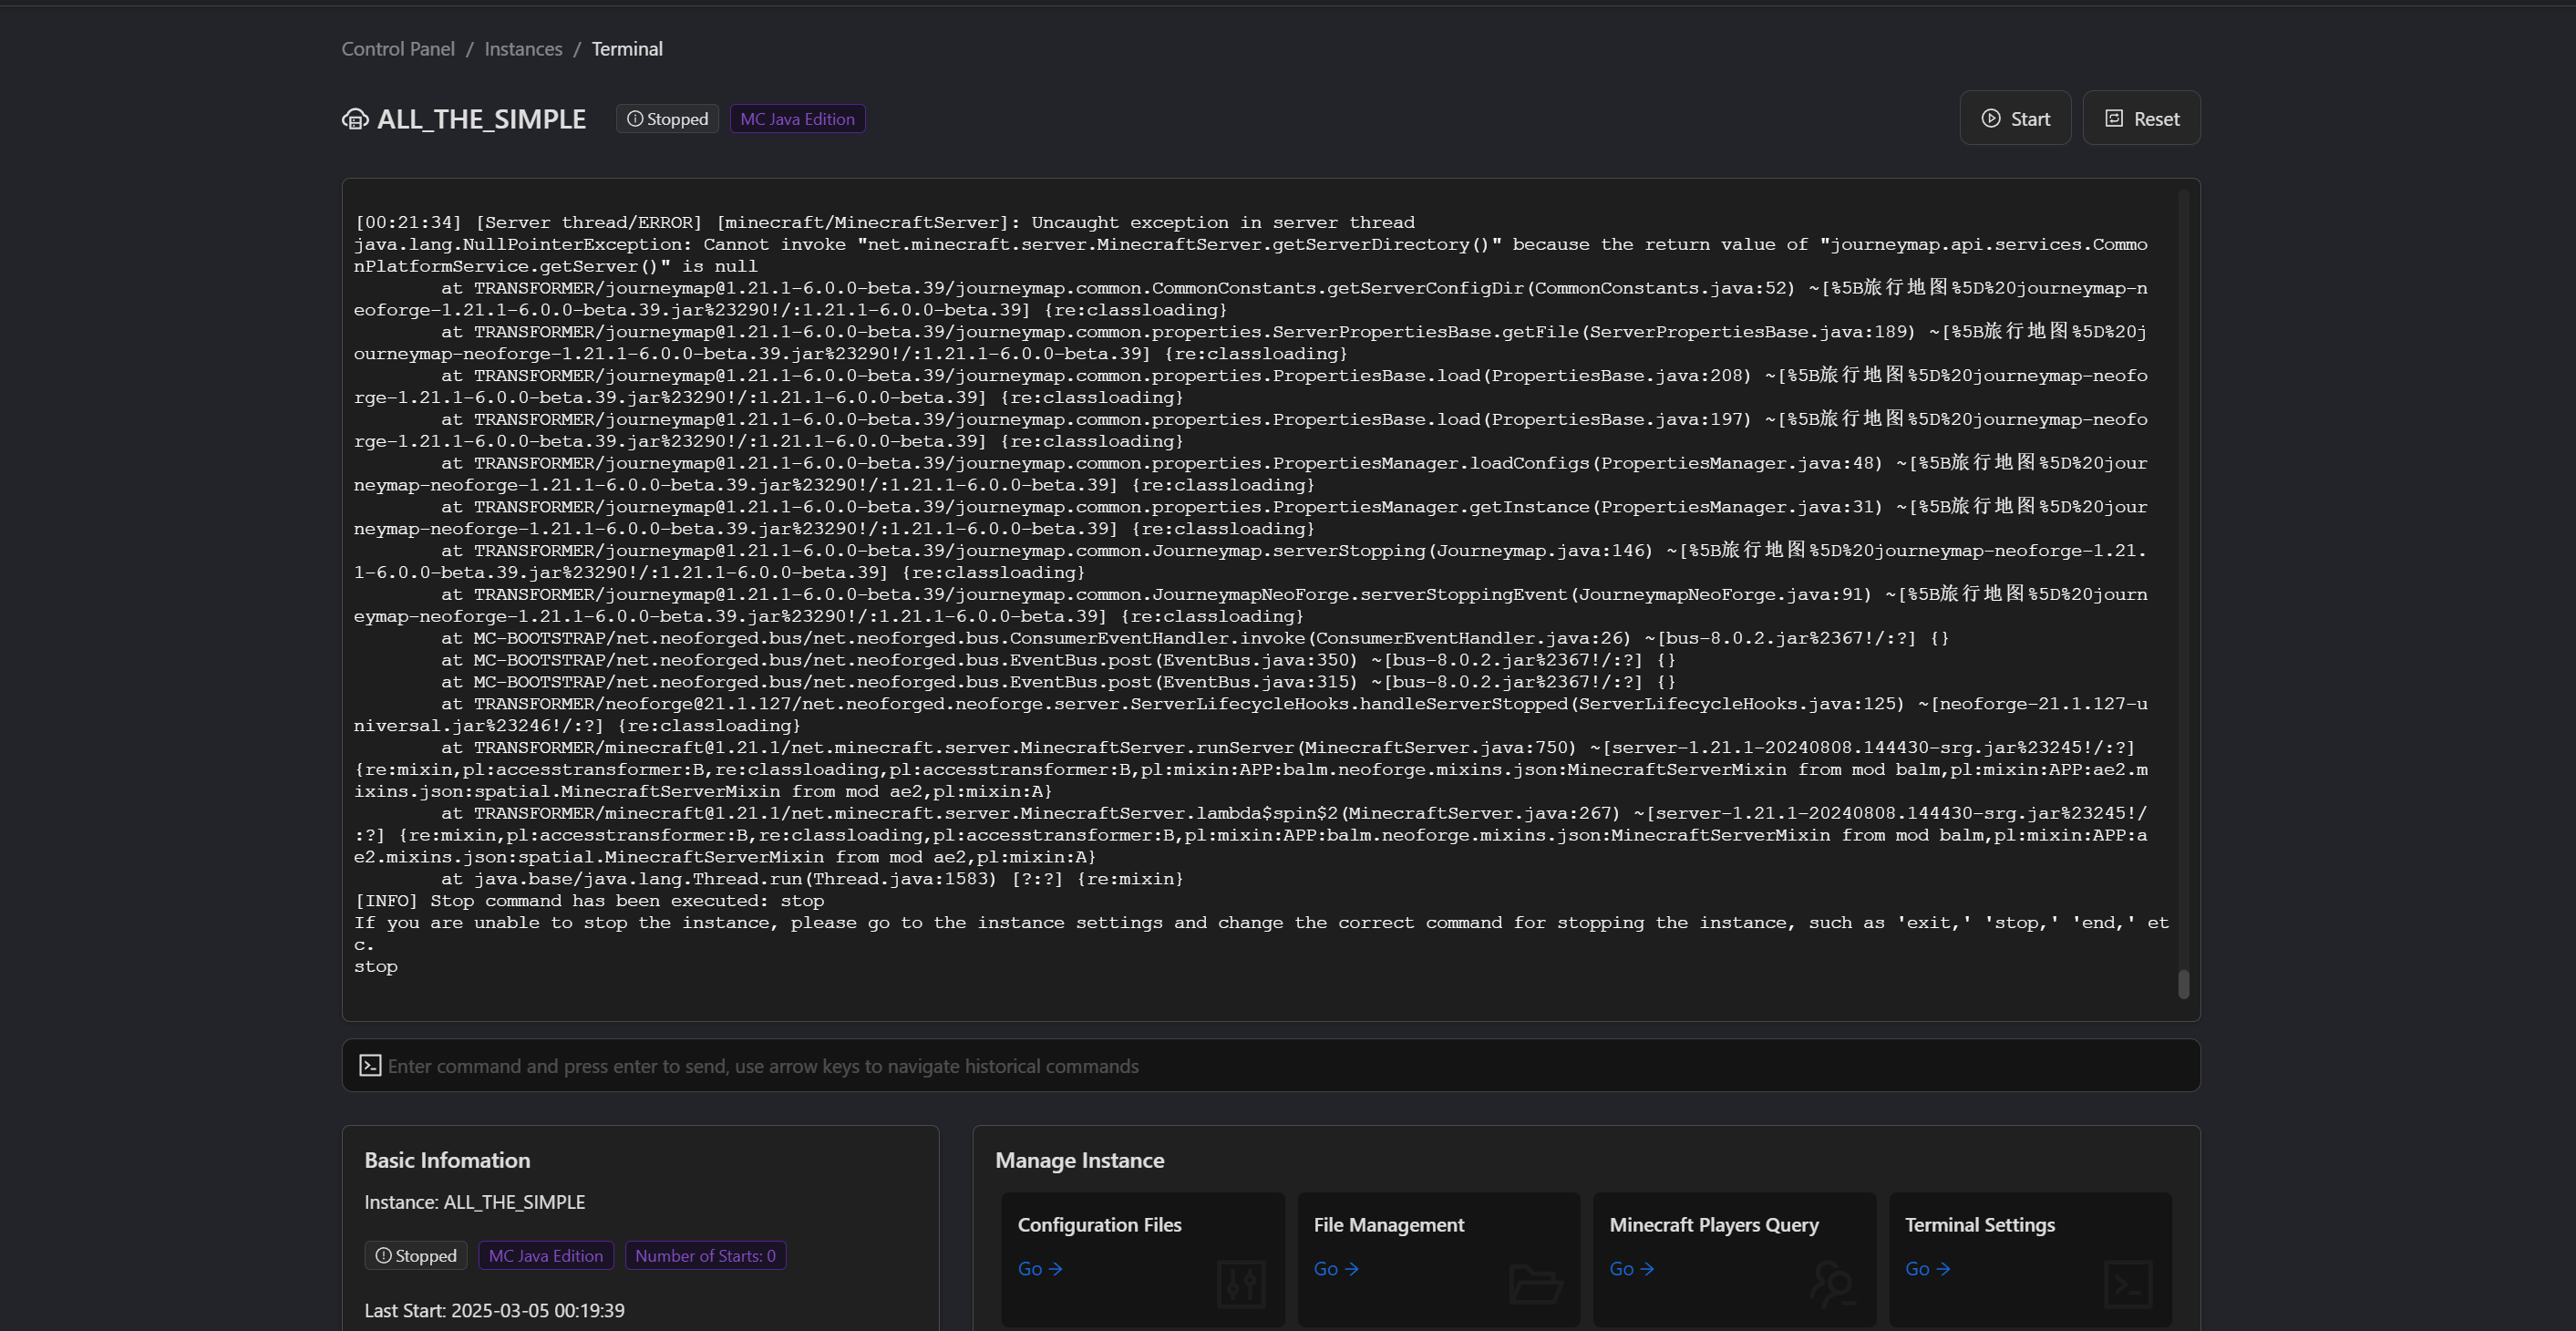Click the MC Java Edition tag in Basic Information

point(546,1255)
